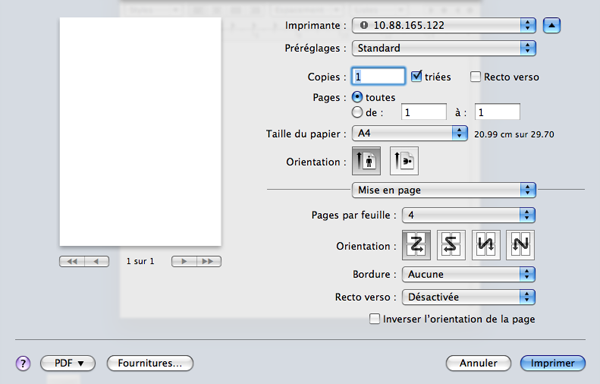Go to next preview page arrow

coord(184,261)
